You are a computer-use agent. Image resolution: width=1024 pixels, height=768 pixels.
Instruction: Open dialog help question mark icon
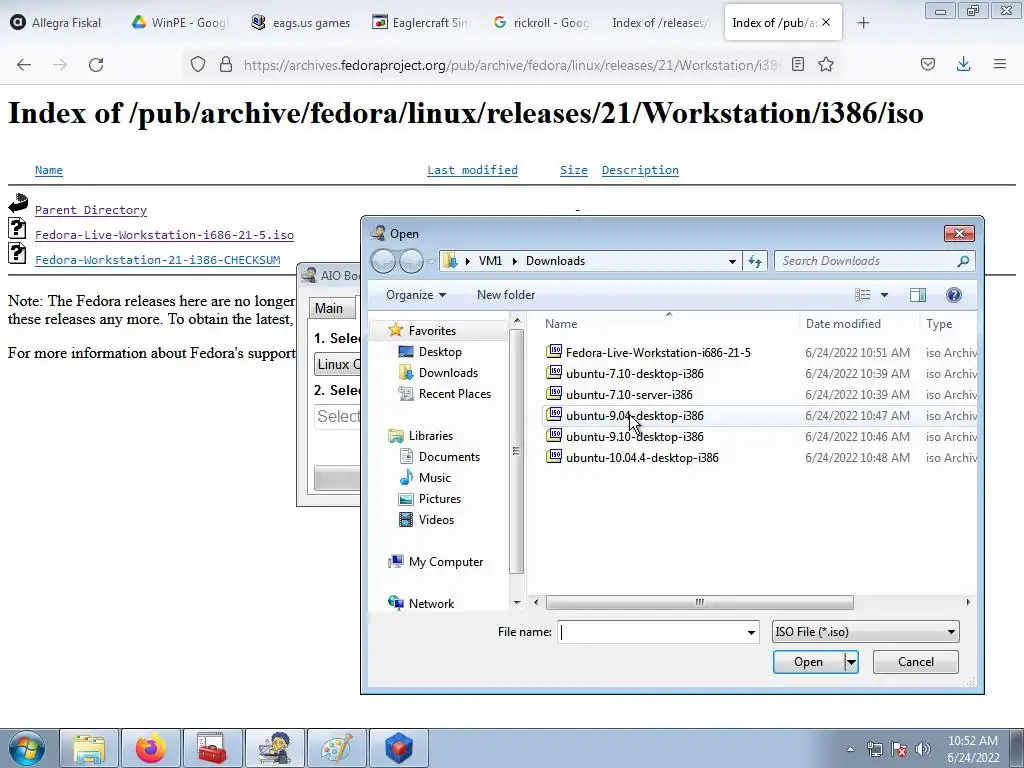(953, 295)
